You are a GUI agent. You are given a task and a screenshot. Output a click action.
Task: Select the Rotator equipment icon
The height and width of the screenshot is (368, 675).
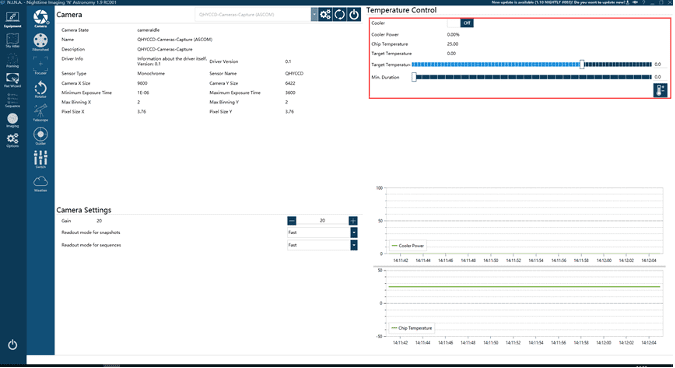click(x=40, y=89)
